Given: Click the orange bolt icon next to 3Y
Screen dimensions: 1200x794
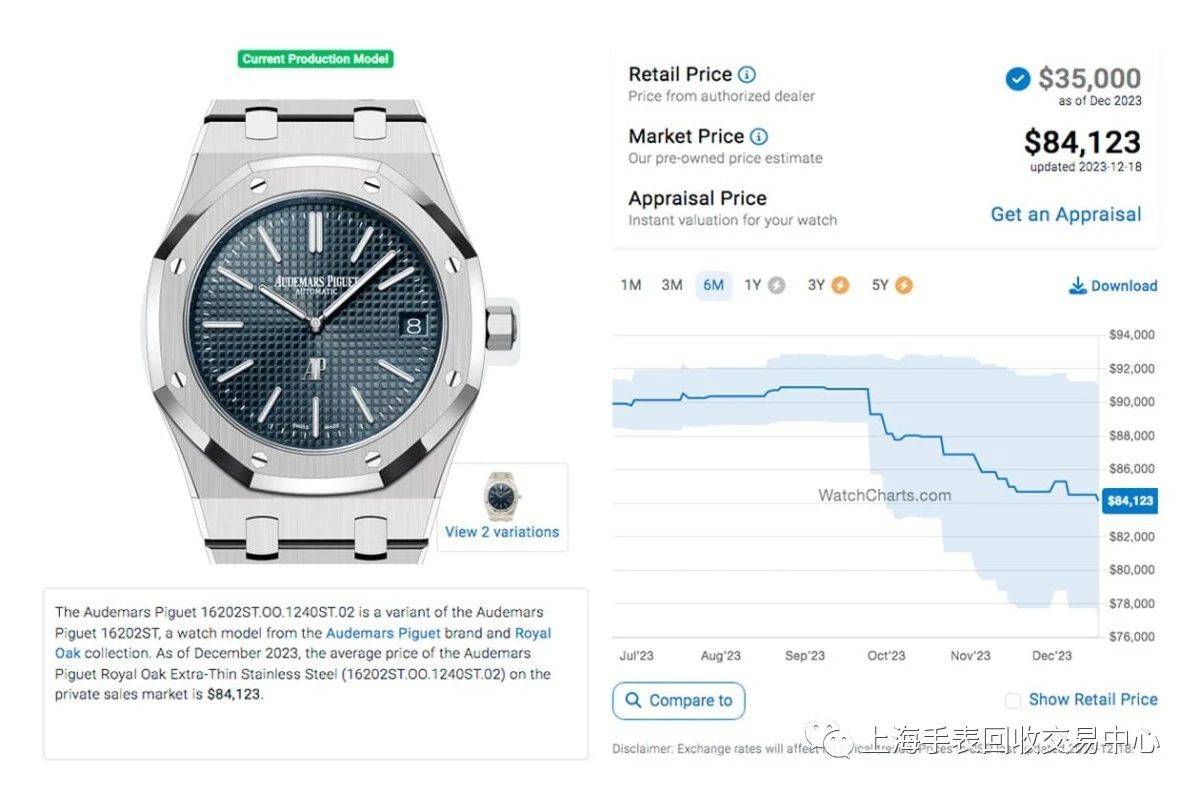Looking at the screenshot, I should click(840, 285).
